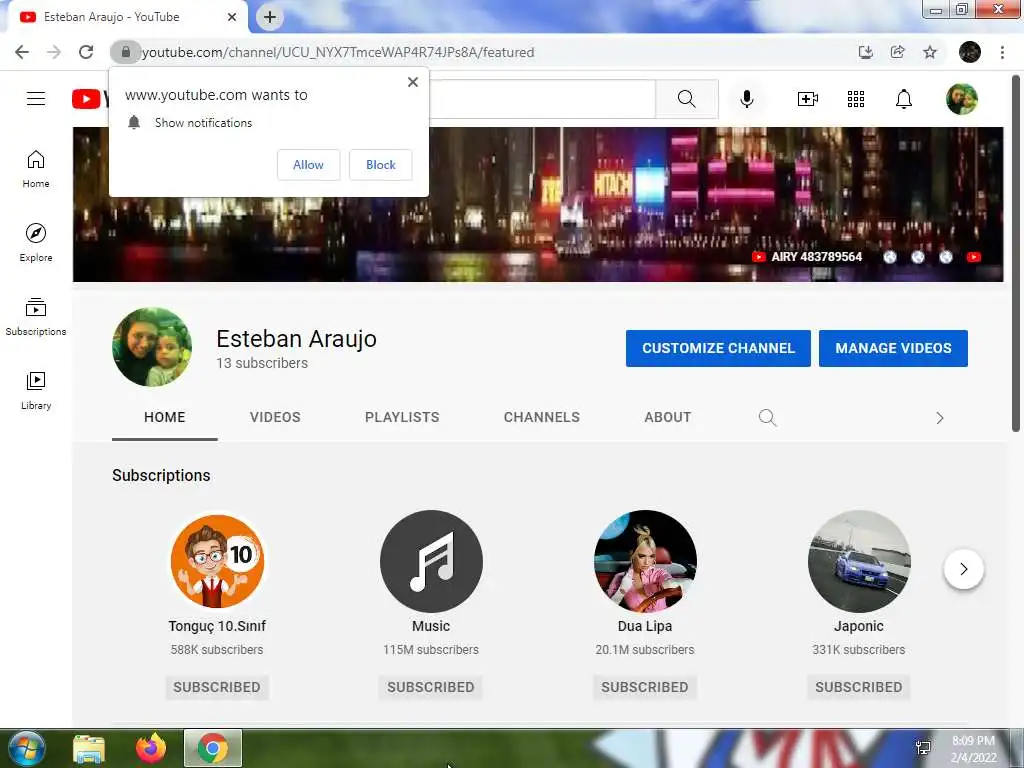Click the network icon in system tray
This screenshot has width=1024, height=768.
pos(923,748)
